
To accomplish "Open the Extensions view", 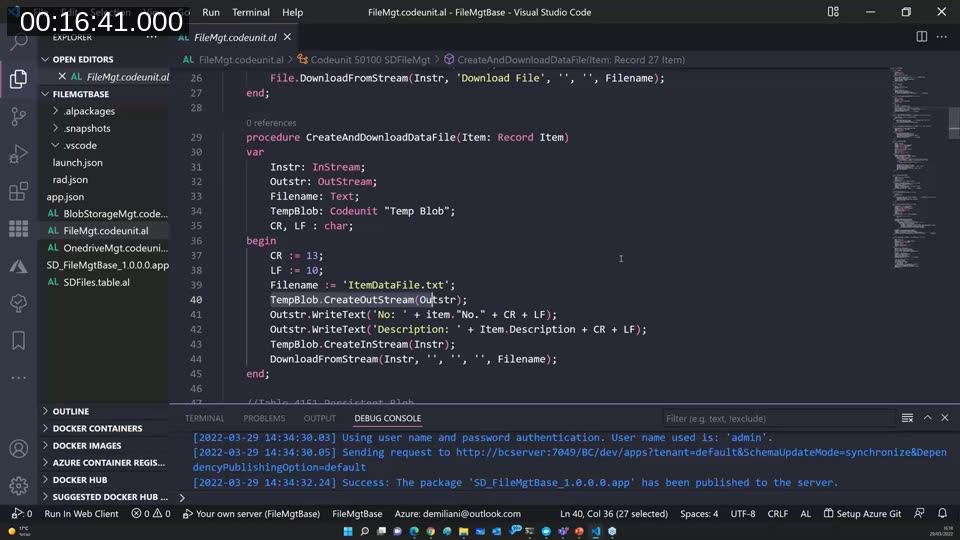I will pyautogui.click(x=18, y=192).
